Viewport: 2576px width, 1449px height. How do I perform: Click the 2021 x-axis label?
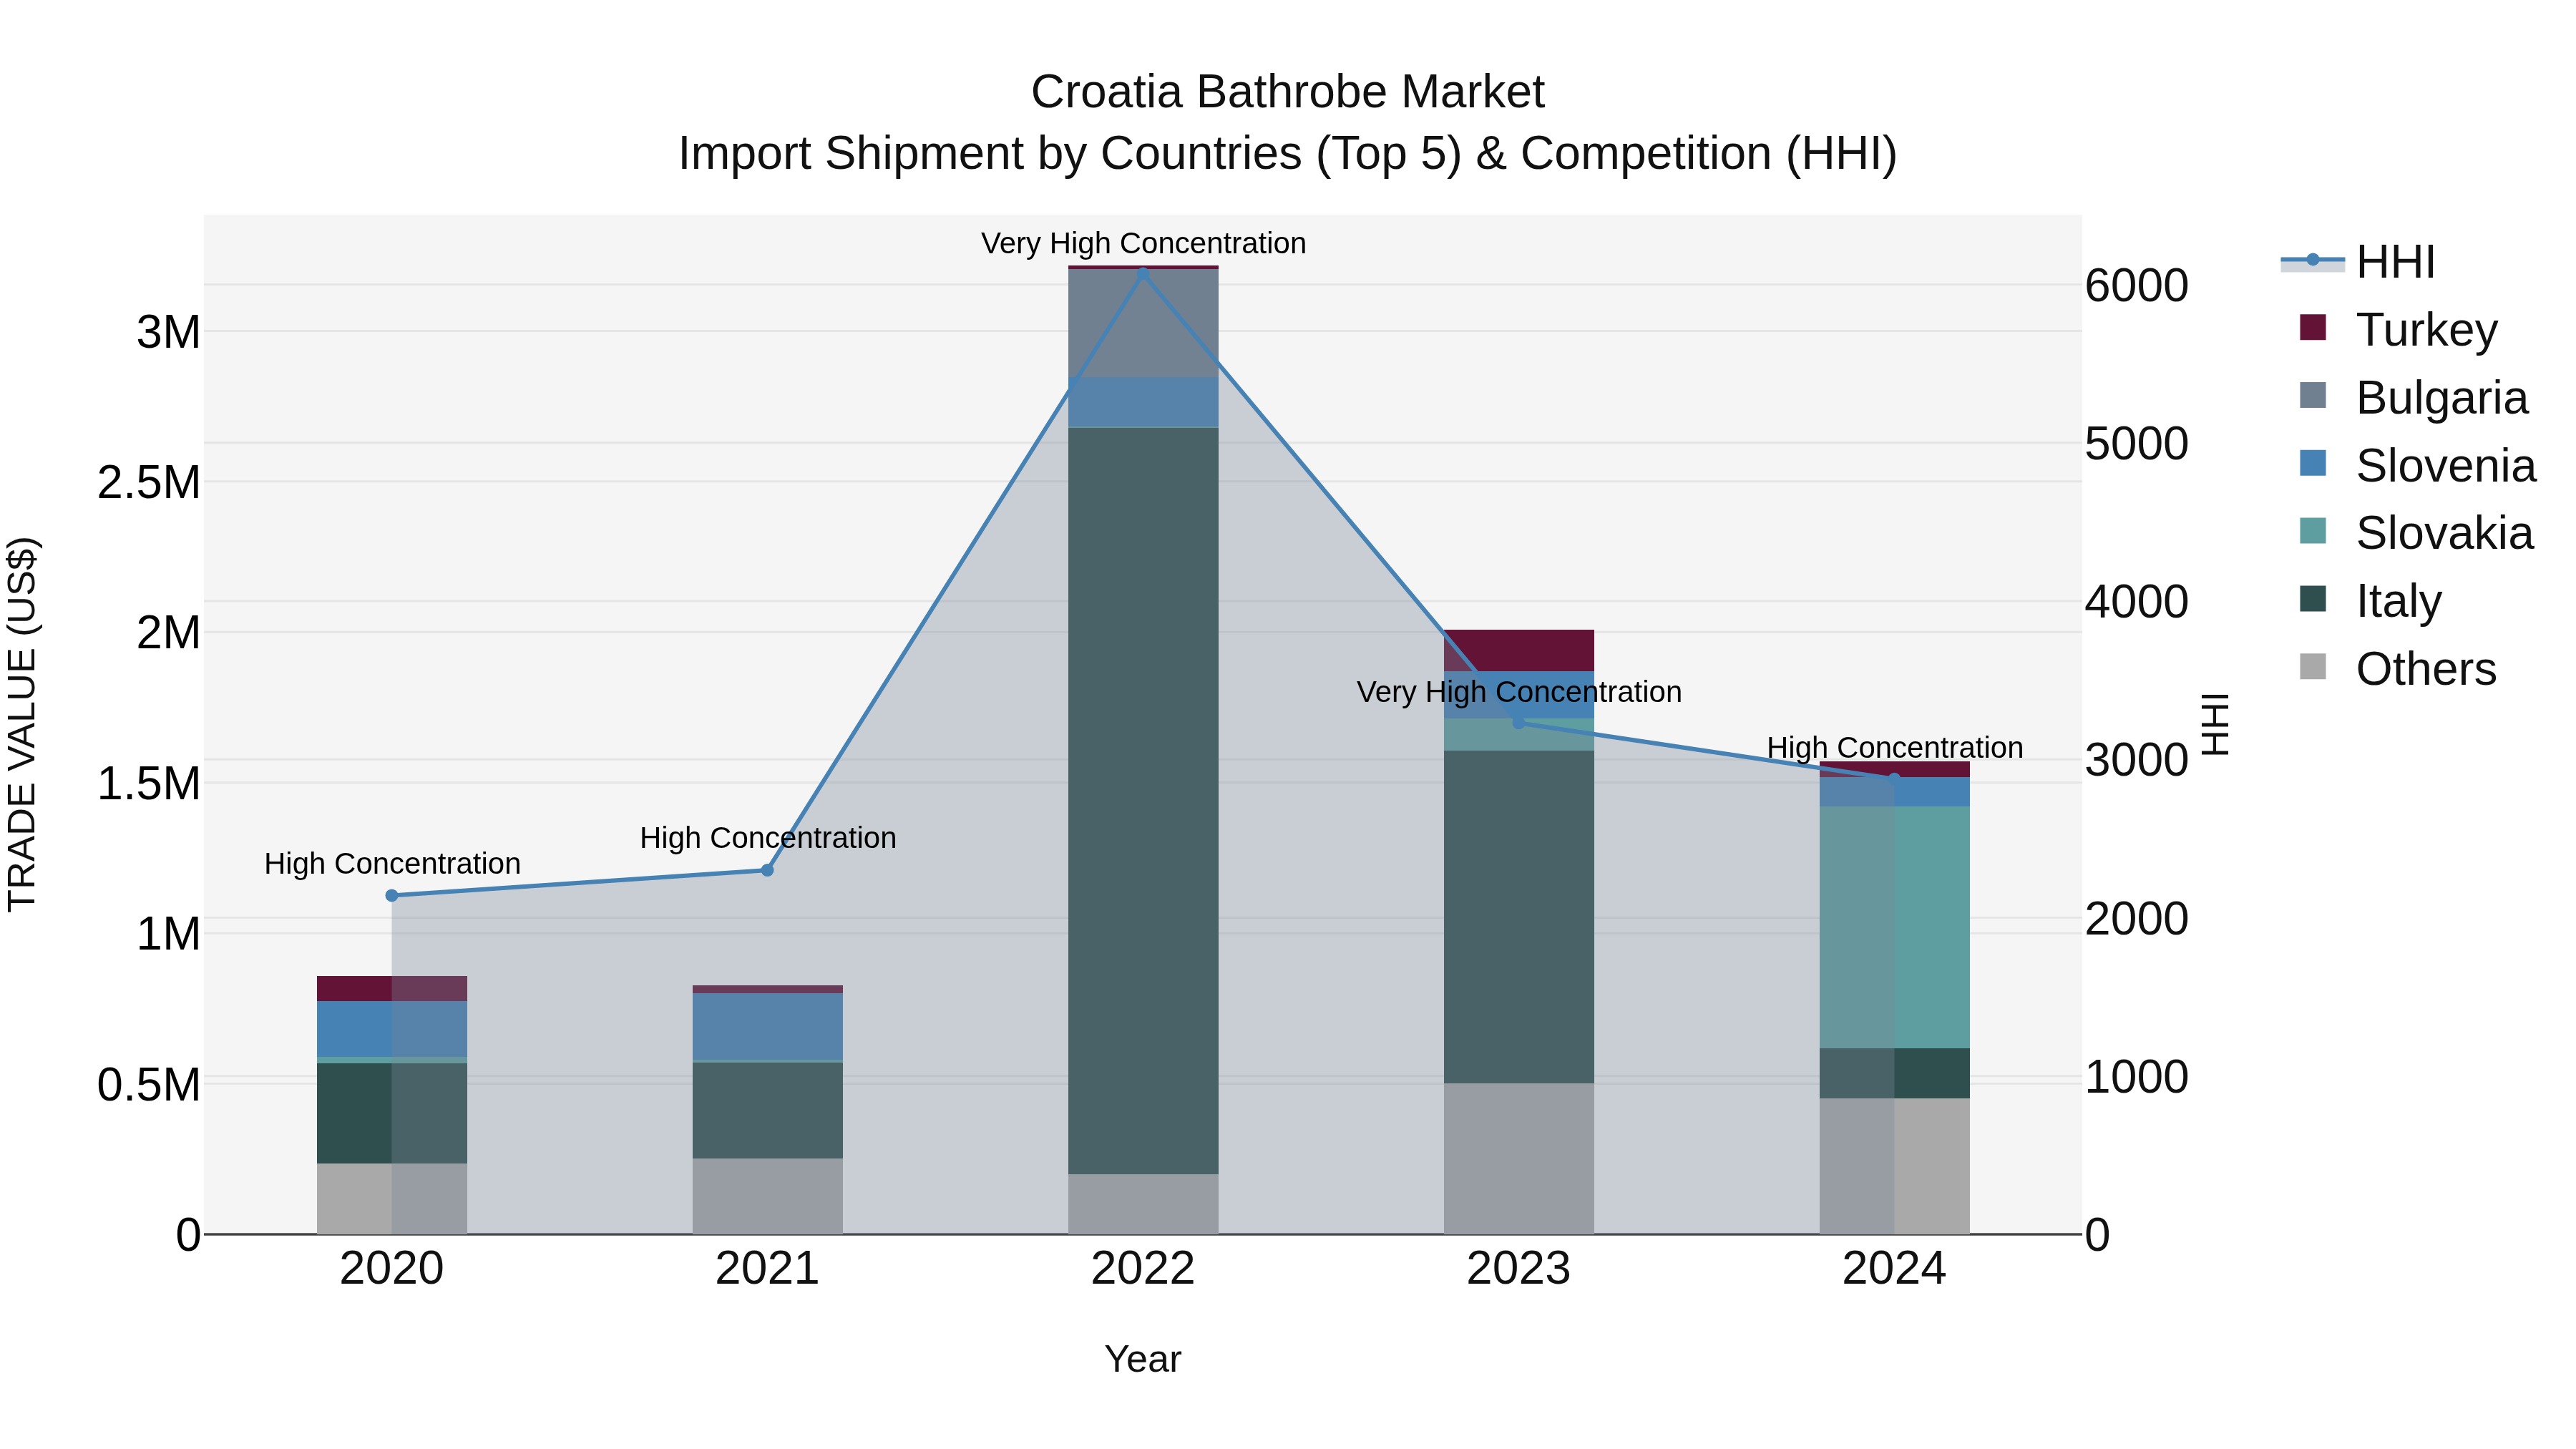768,1269
